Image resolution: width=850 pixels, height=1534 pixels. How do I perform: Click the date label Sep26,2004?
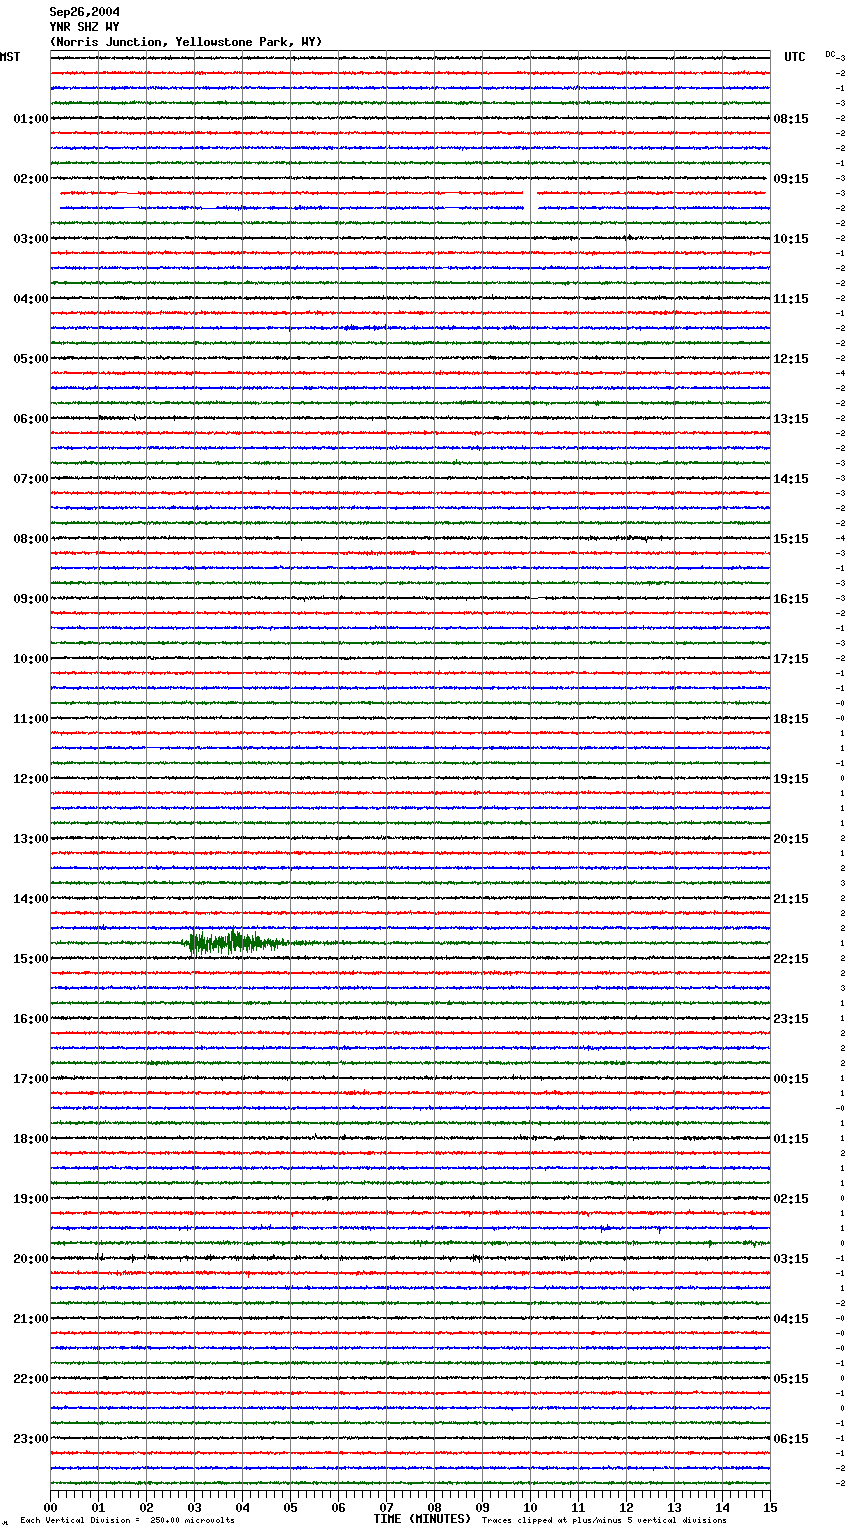pos(84,12)
